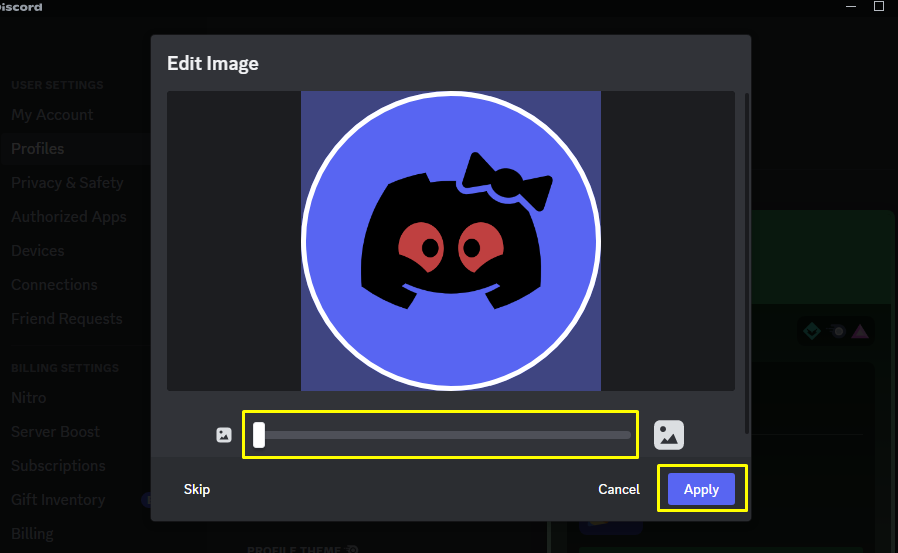Cancel the image edit
The width and height of the screenshot is (898, 553).
click(x=619, y=489)
